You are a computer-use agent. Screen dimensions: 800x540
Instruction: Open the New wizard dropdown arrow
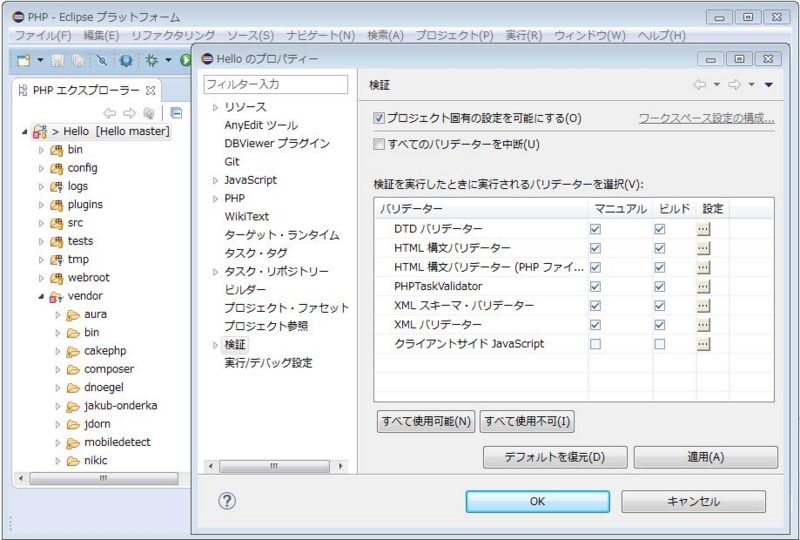coord(40,61)
